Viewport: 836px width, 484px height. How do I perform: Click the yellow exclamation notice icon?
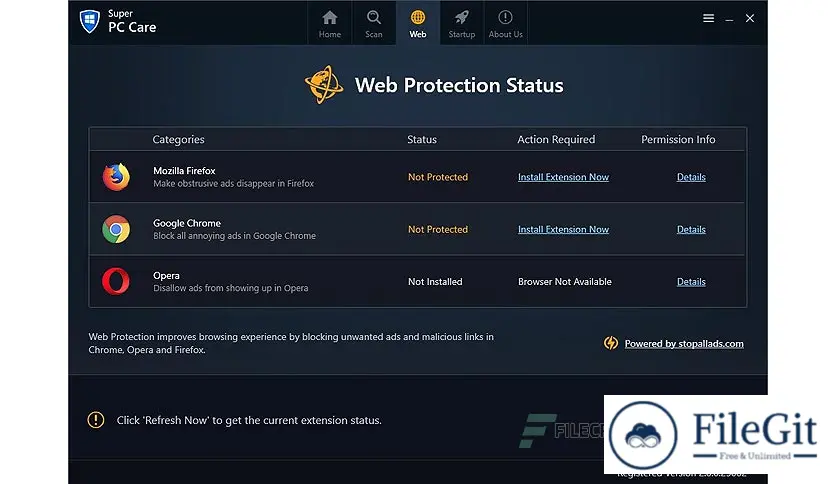(96, 420)
